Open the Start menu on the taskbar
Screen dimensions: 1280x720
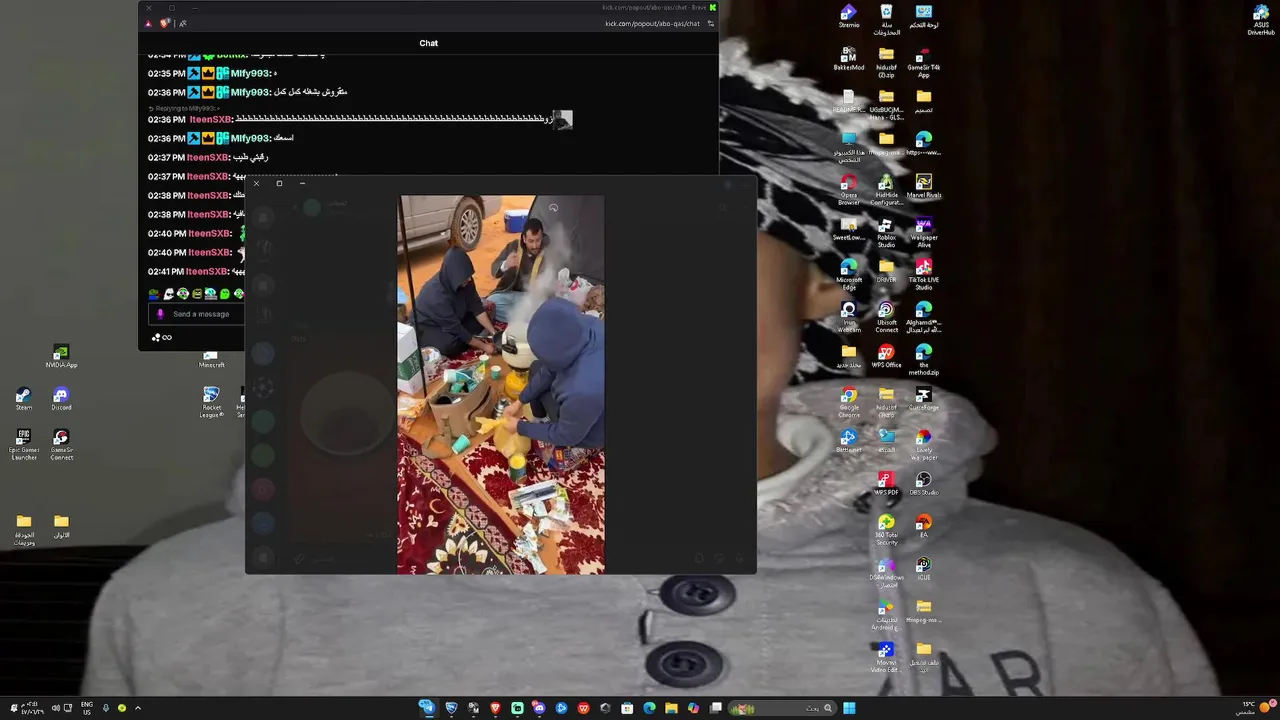pos(849,708)
